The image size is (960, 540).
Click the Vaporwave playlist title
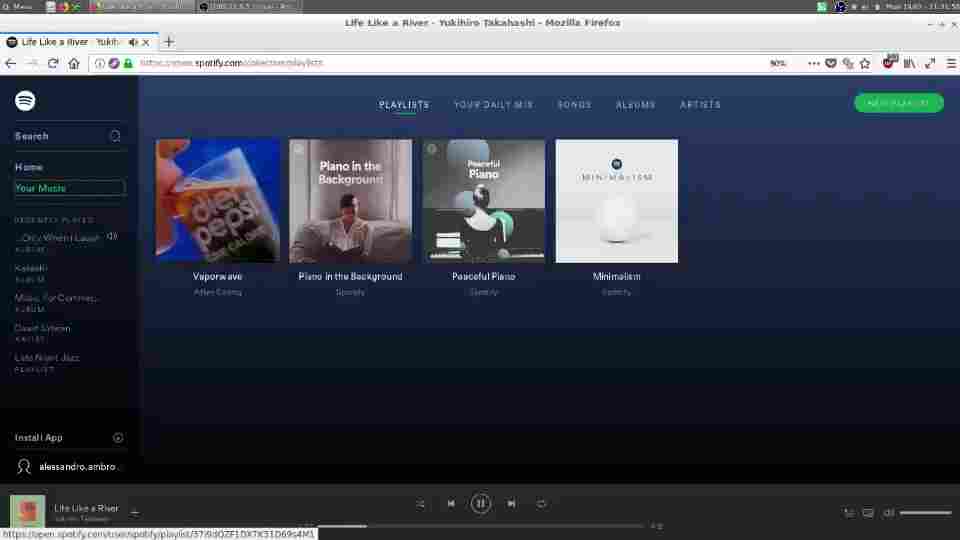(217, 276)
